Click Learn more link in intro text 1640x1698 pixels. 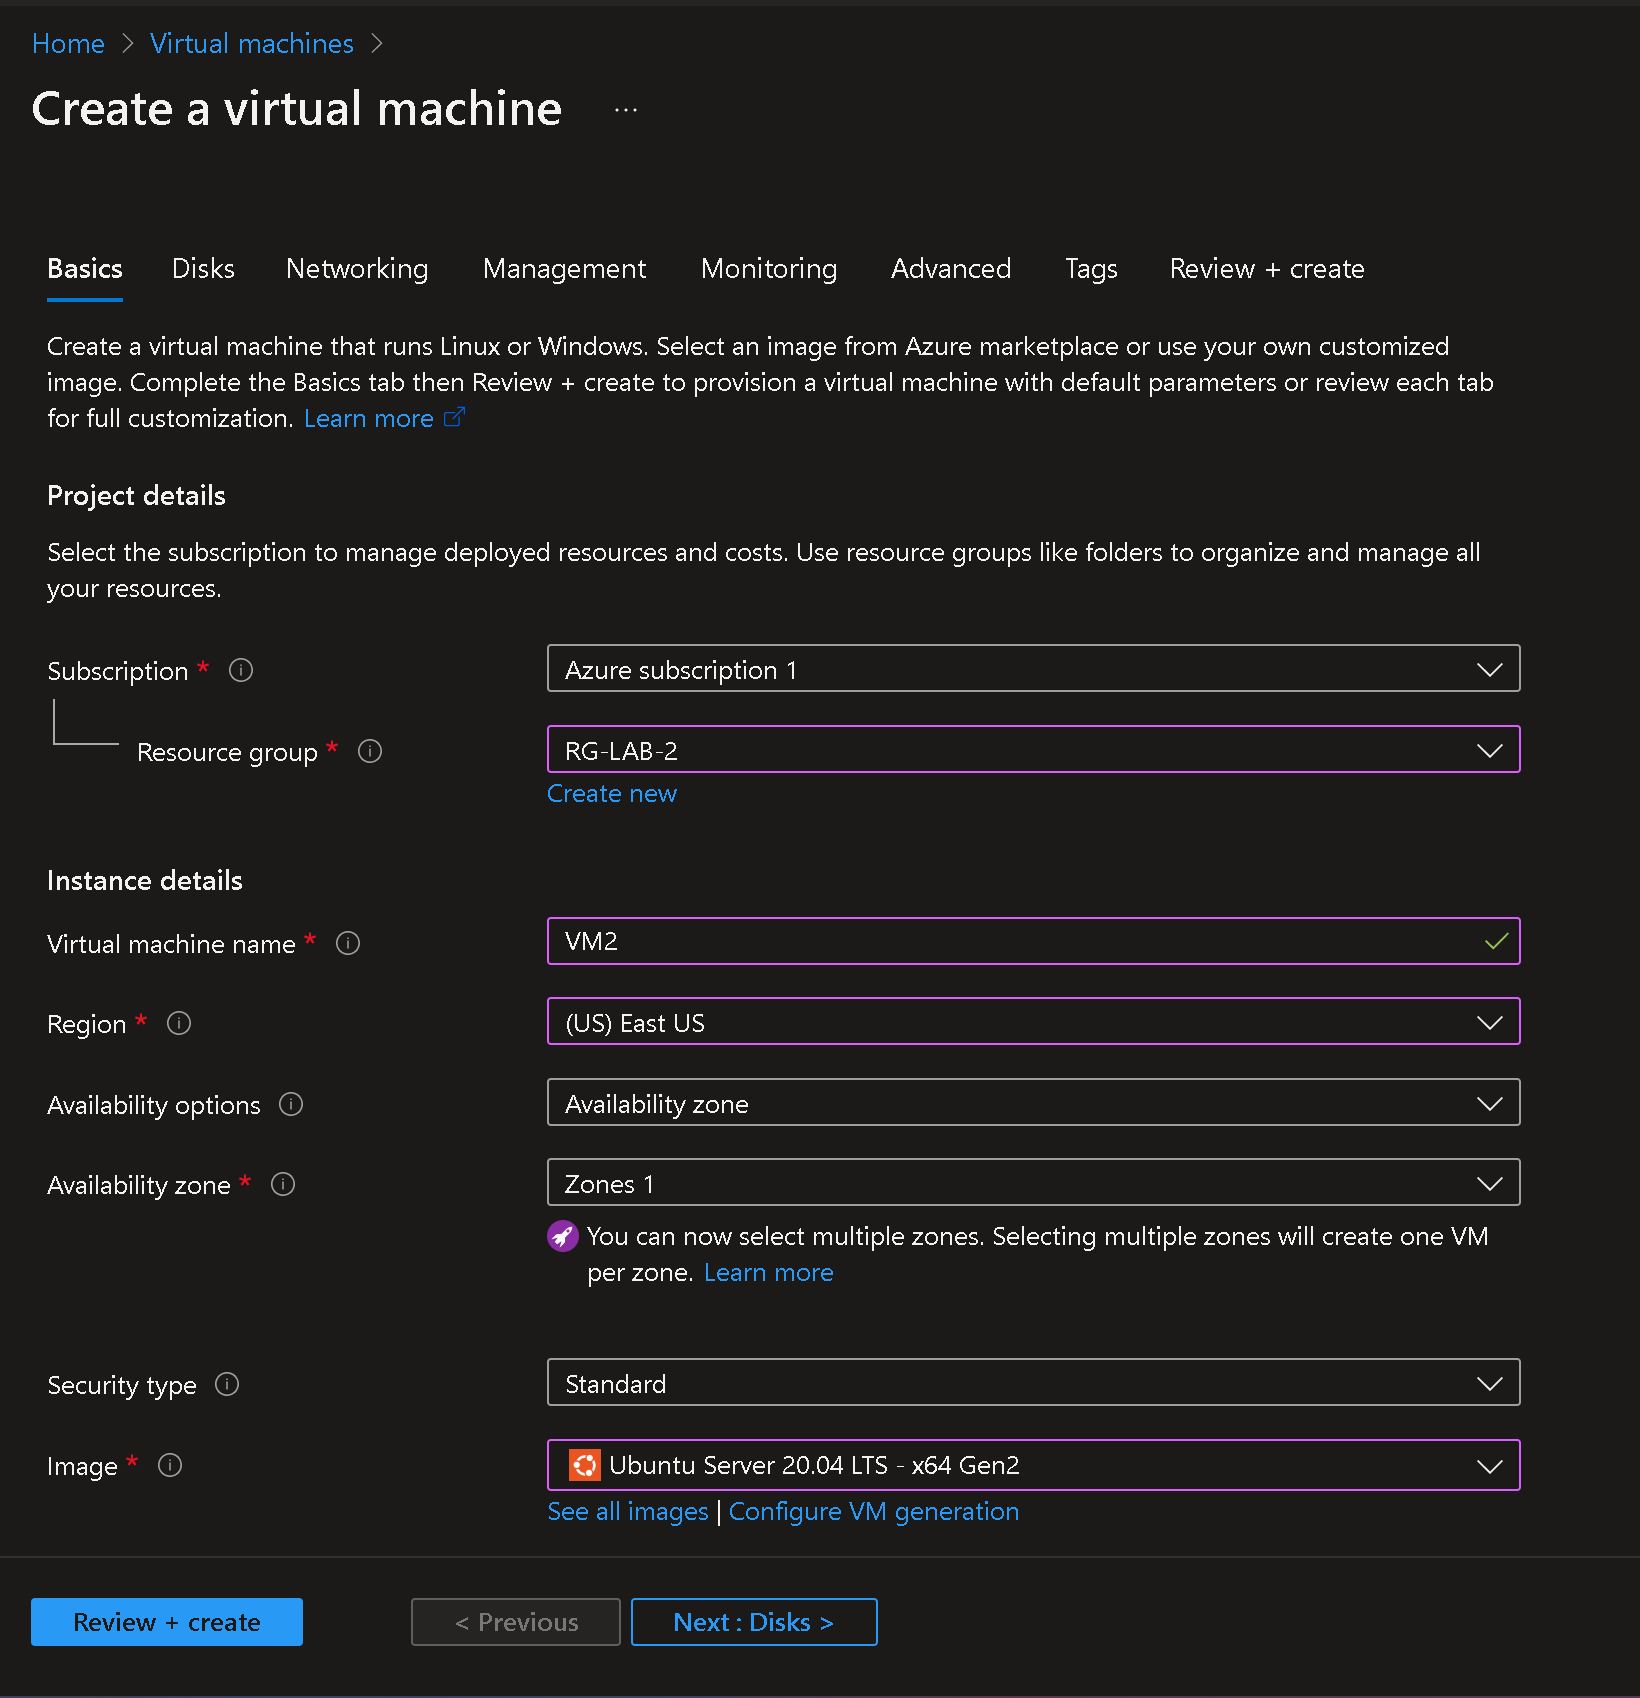(x=369, y=419)
